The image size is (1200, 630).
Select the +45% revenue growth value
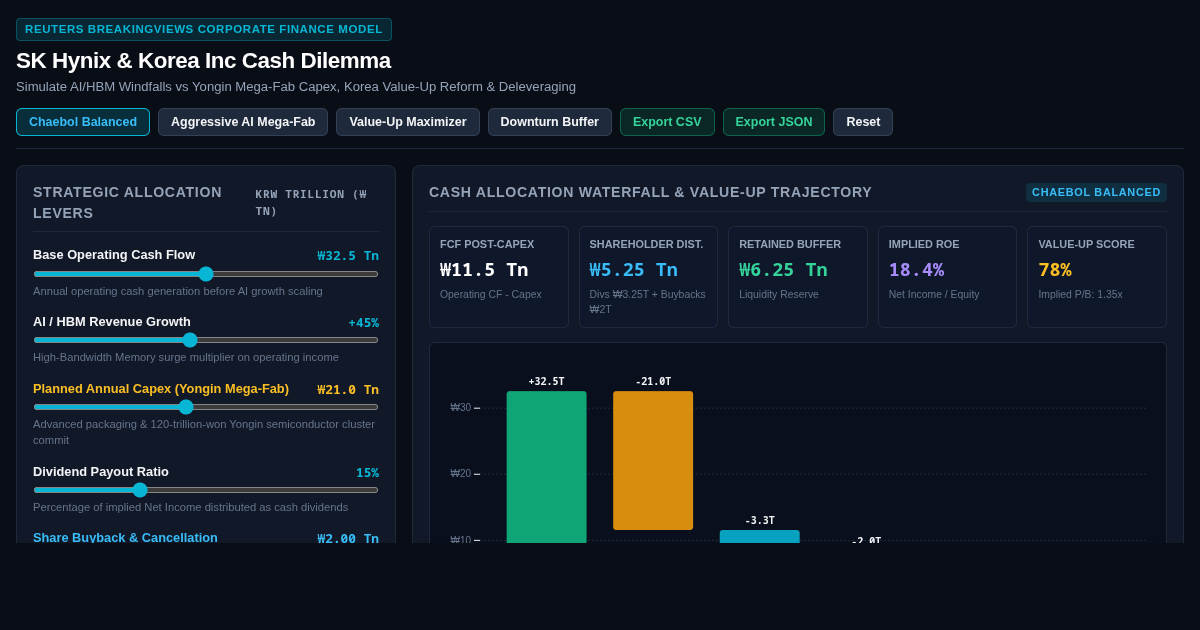pyautogui.click(x=363, y=323)
